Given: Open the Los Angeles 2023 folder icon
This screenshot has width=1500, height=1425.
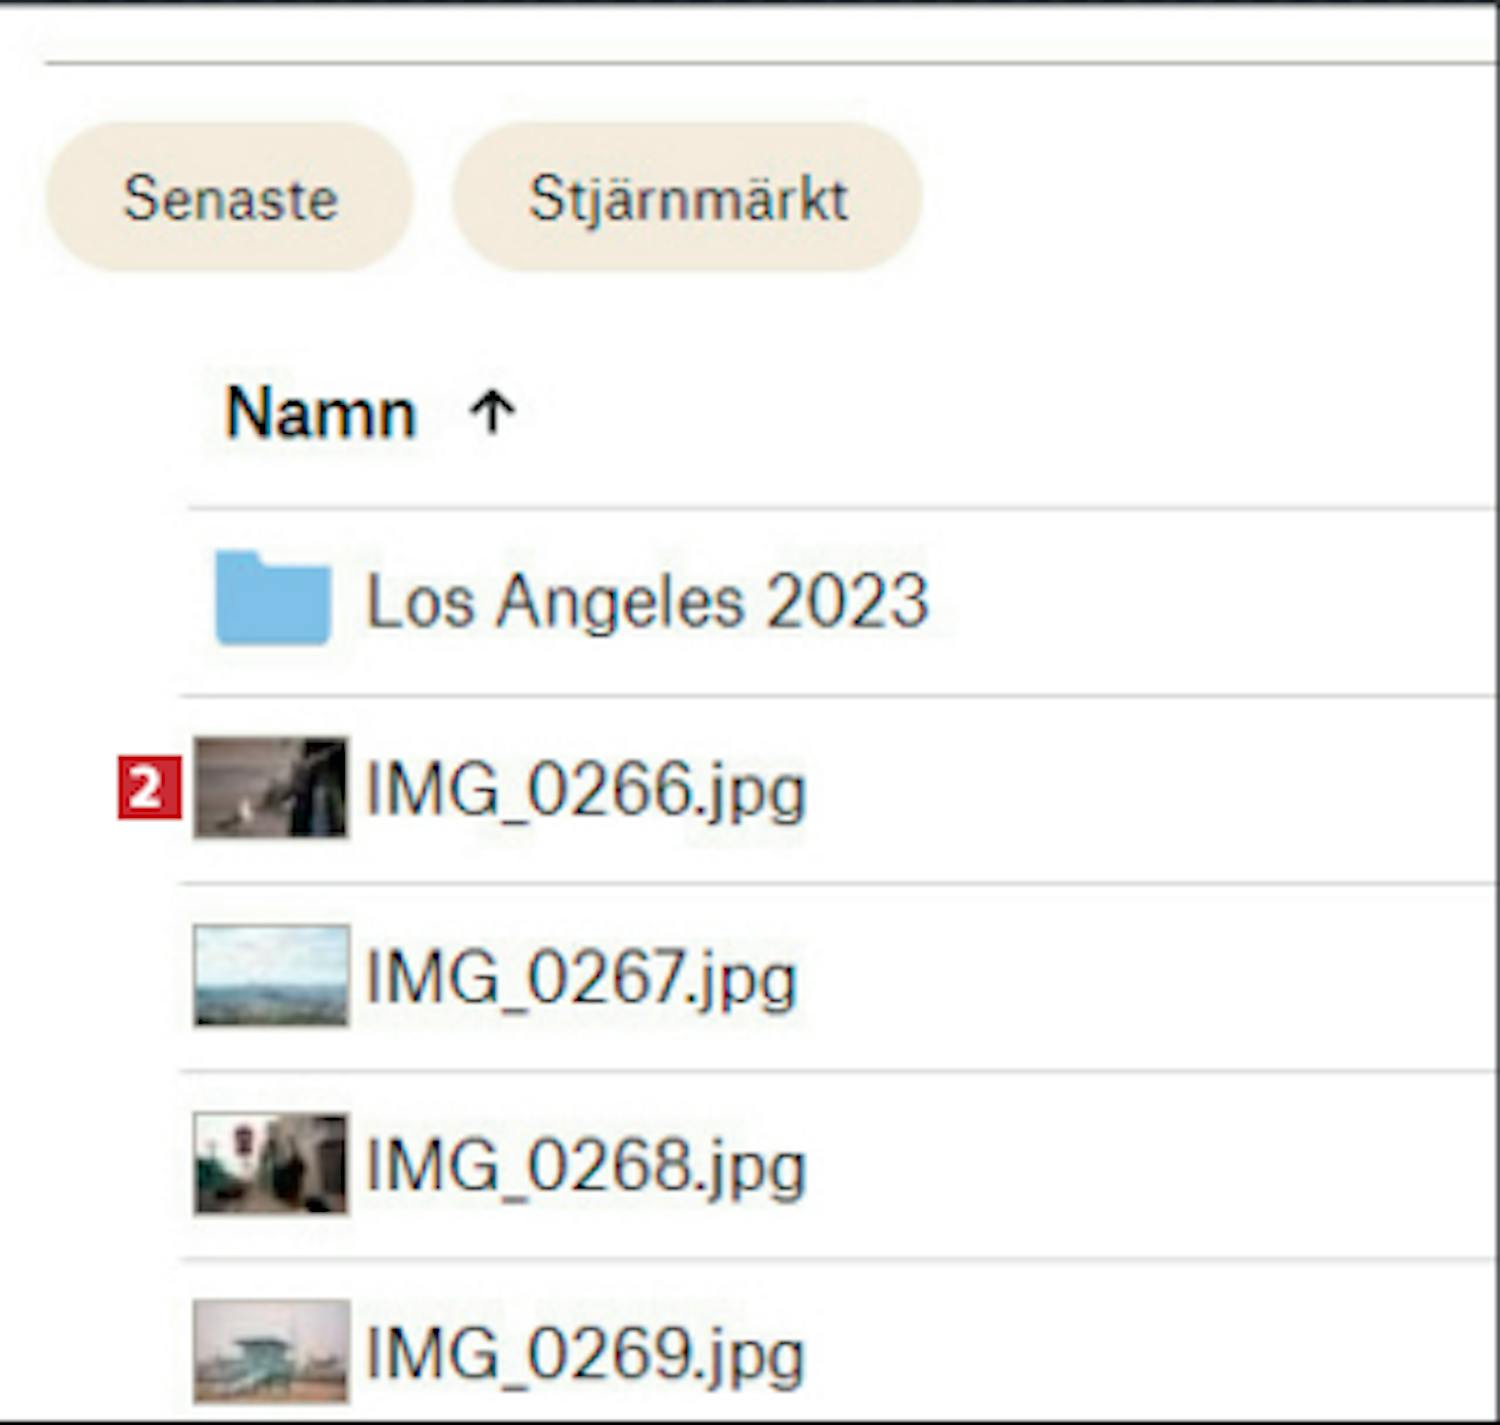Looking at the screenshot, I should click(272, 598).
